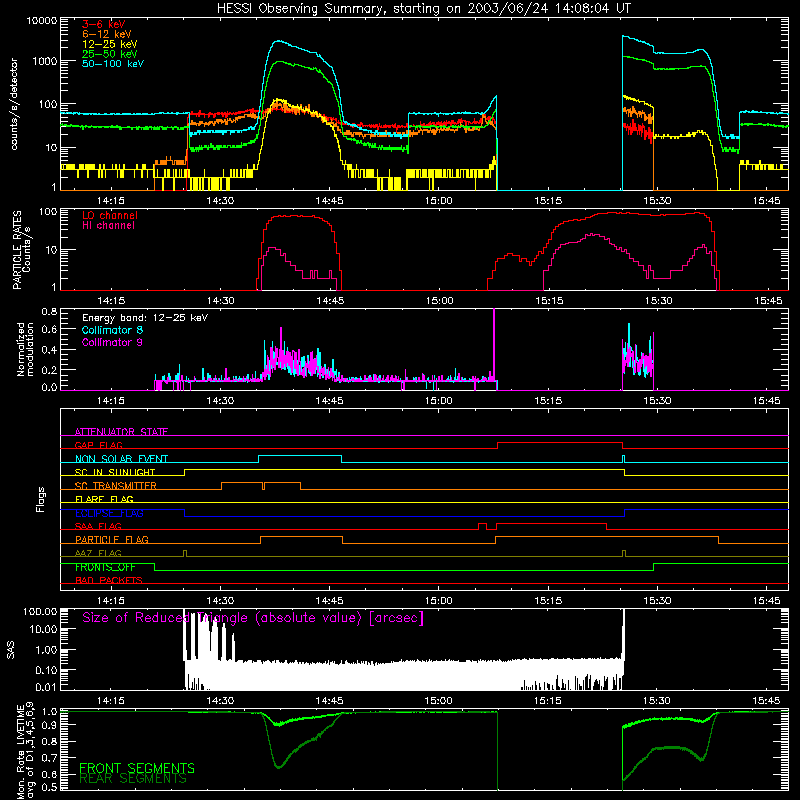Select the Collimator 8 legend entry

point(112,330)
